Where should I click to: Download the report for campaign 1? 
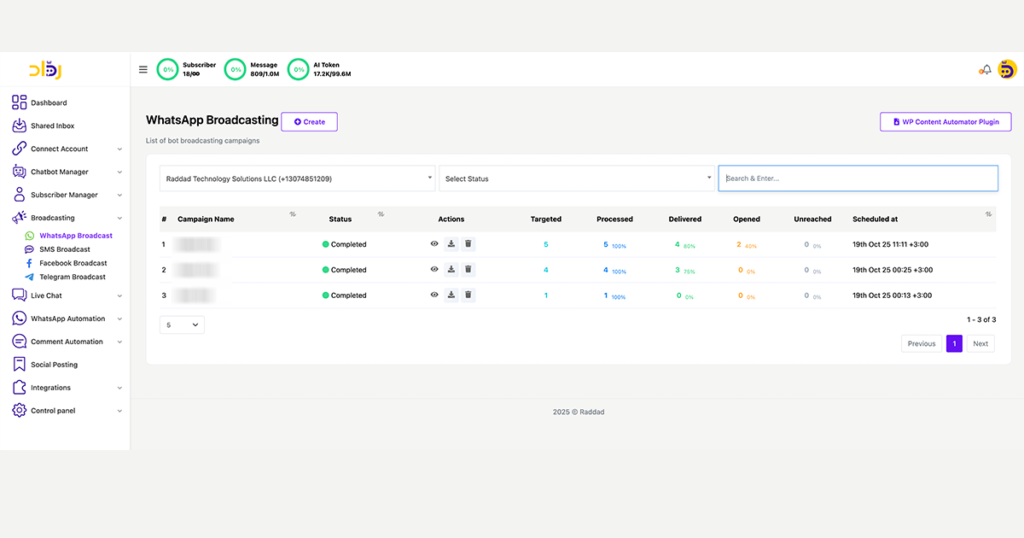(451, 244)
